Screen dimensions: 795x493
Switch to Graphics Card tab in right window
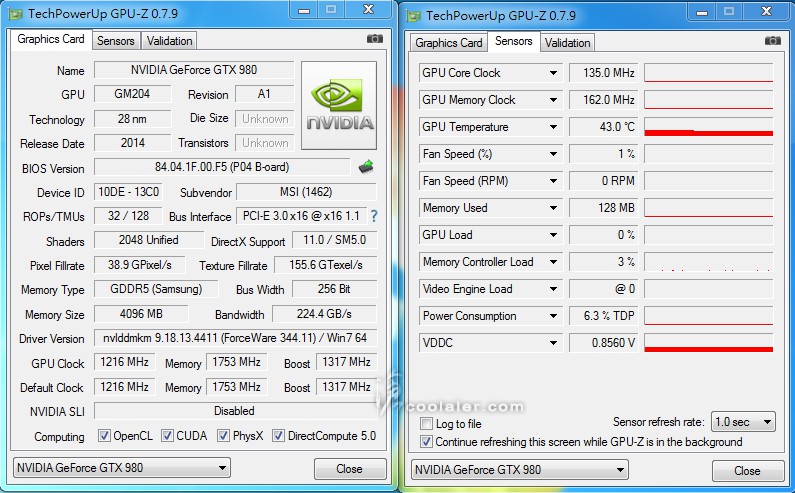click(449, 43)
